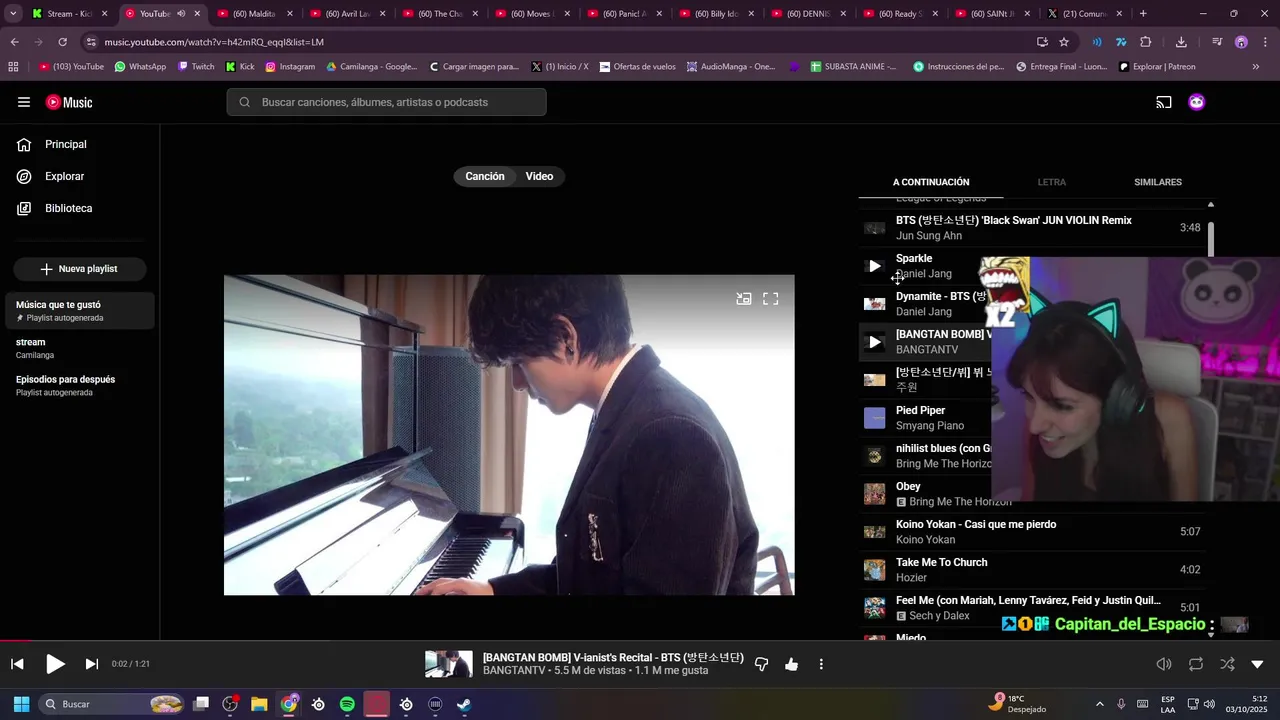Viewport: 1280px width, 720px height.
Task: Select the Black Swan JUN VIOLIN Remix row
Action: (1033, 228)
